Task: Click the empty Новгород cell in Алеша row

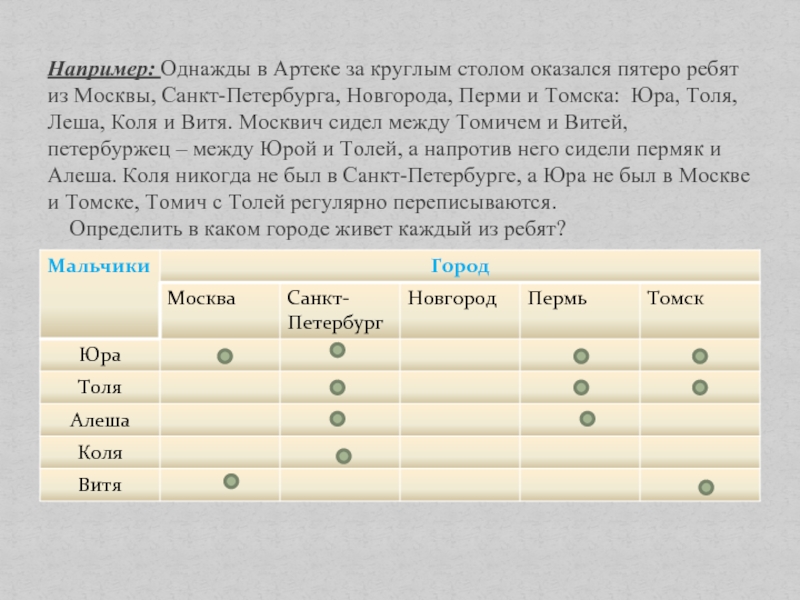Action: tap(460, 420)
